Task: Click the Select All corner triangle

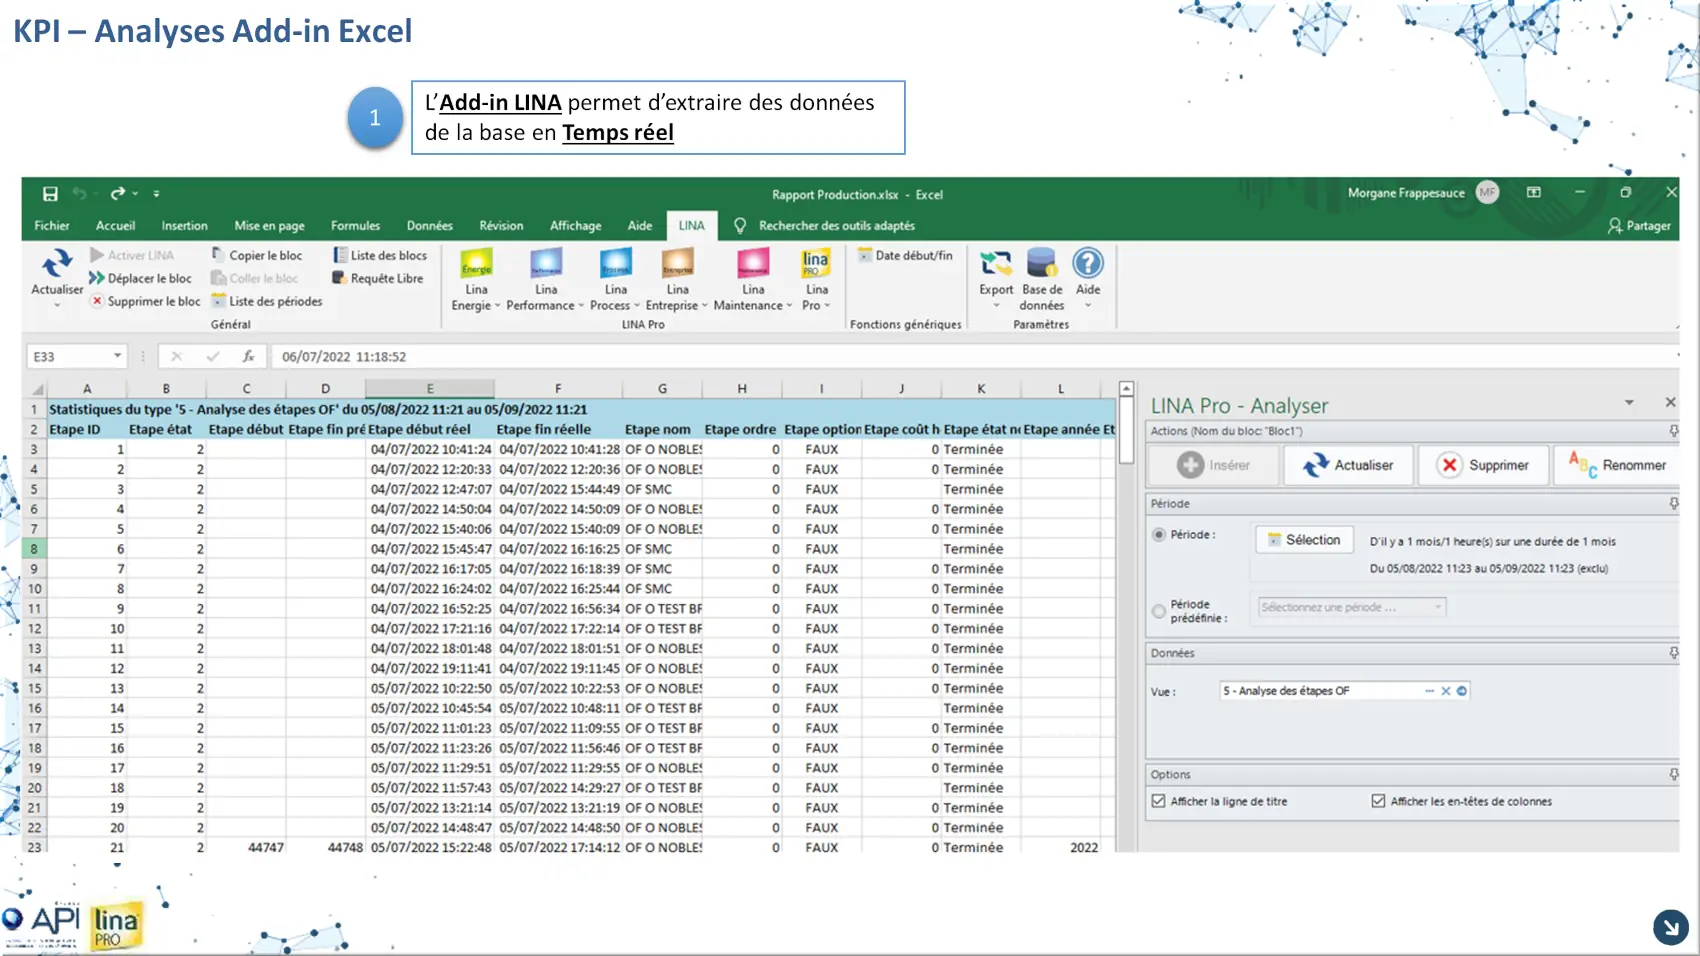Action: (36, 389)
